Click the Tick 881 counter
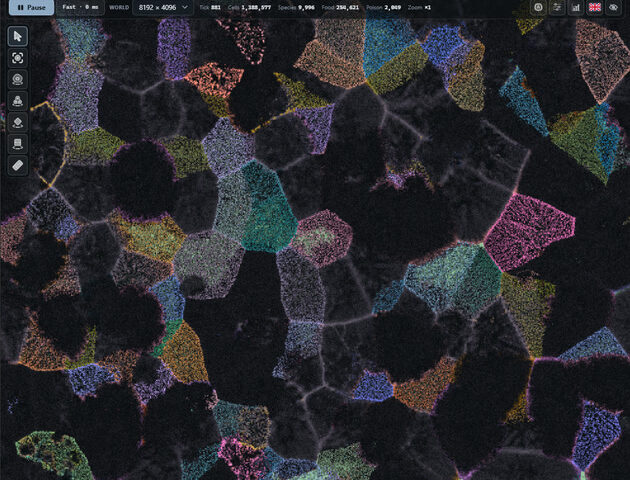 pos(210,7)
